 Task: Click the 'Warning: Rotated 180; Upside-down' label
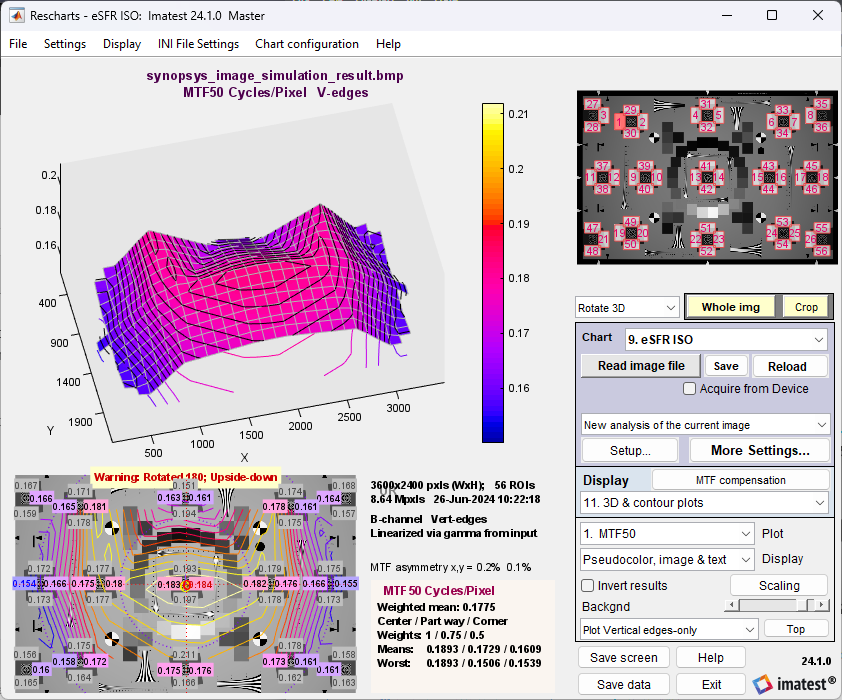(x=186, y=477)
